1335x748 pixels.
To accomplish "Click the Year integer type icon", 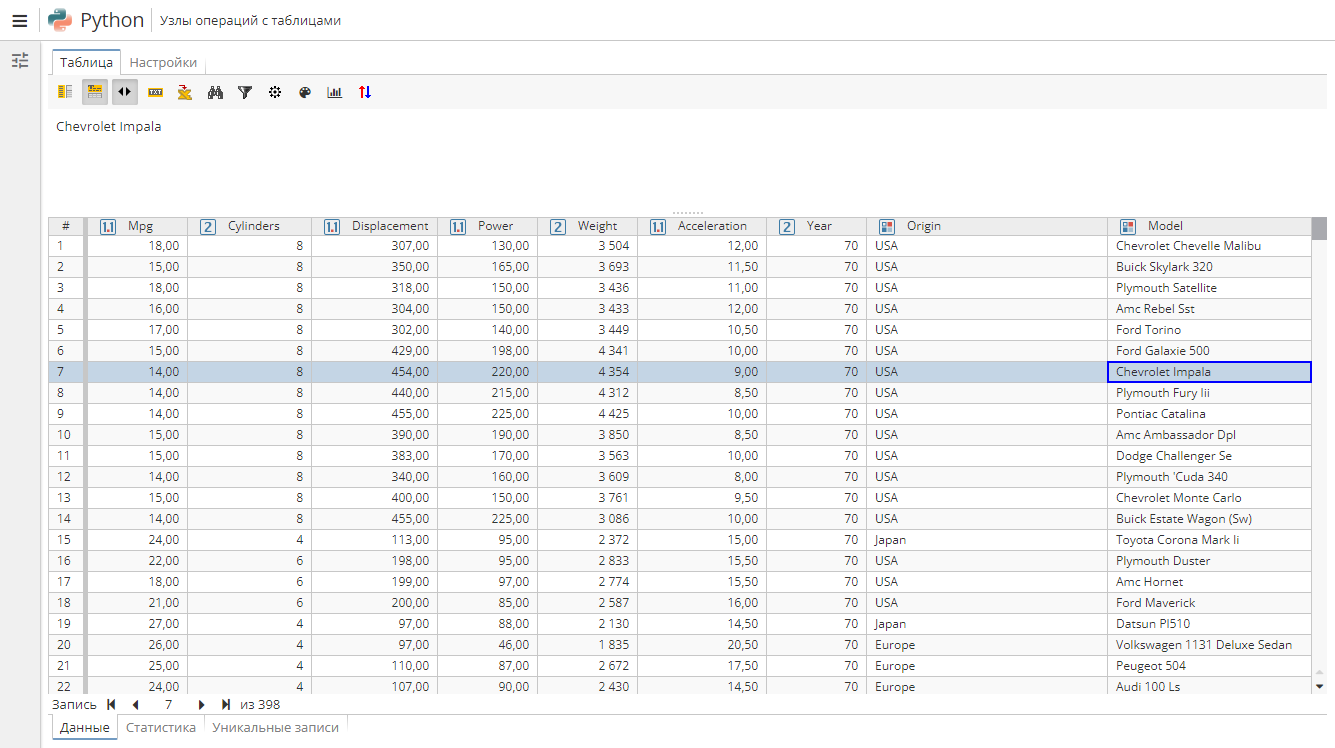I will click(x=787, y=227).
